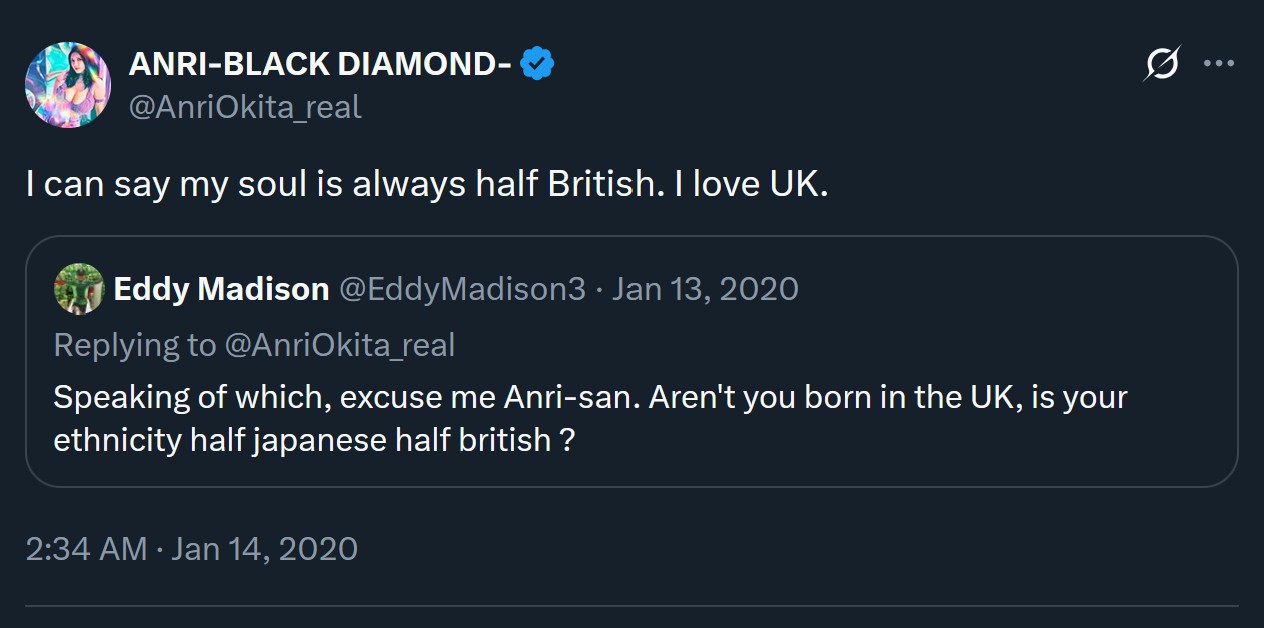Viewport: 1264px width, 628px height.
Task: Click the "ethnicity half japanese half british ?" line
Action: coord(313,440)
